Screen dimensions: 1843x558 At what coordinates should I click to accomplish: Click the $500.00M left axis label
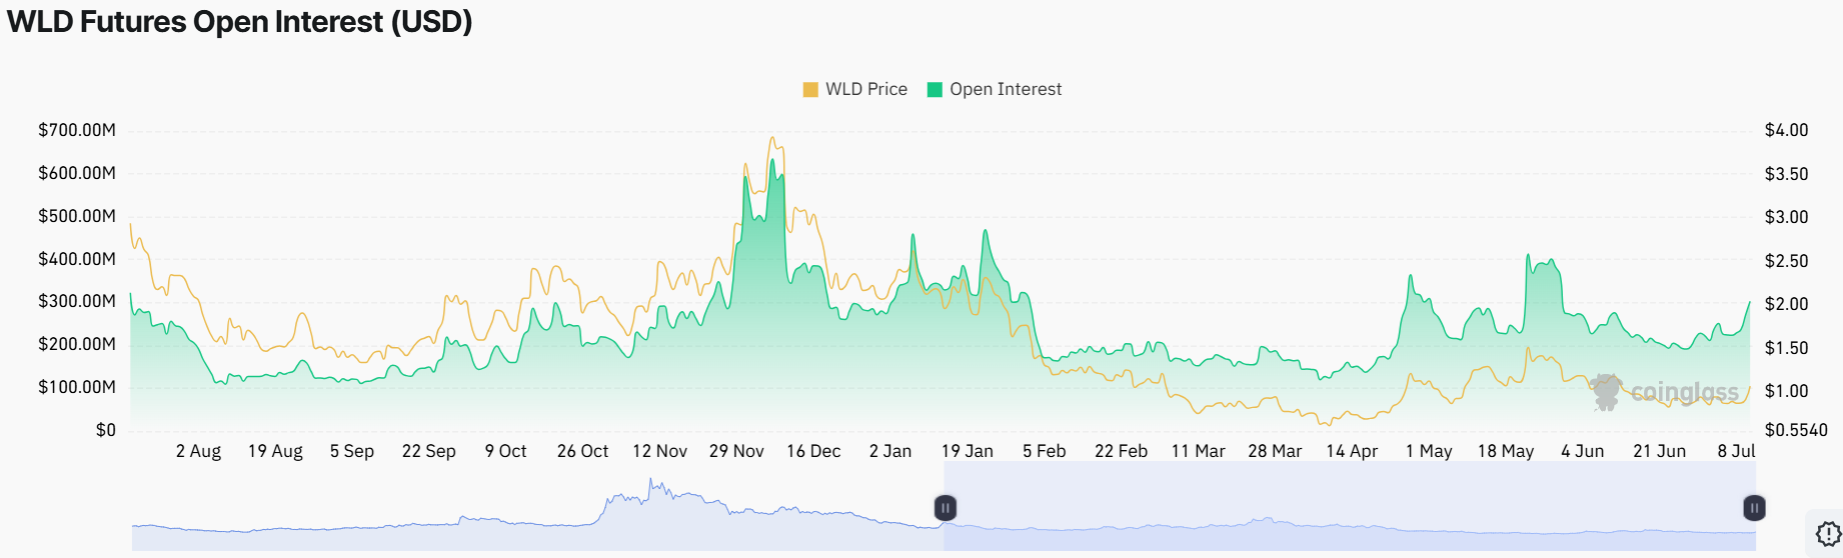click(77, 216)
